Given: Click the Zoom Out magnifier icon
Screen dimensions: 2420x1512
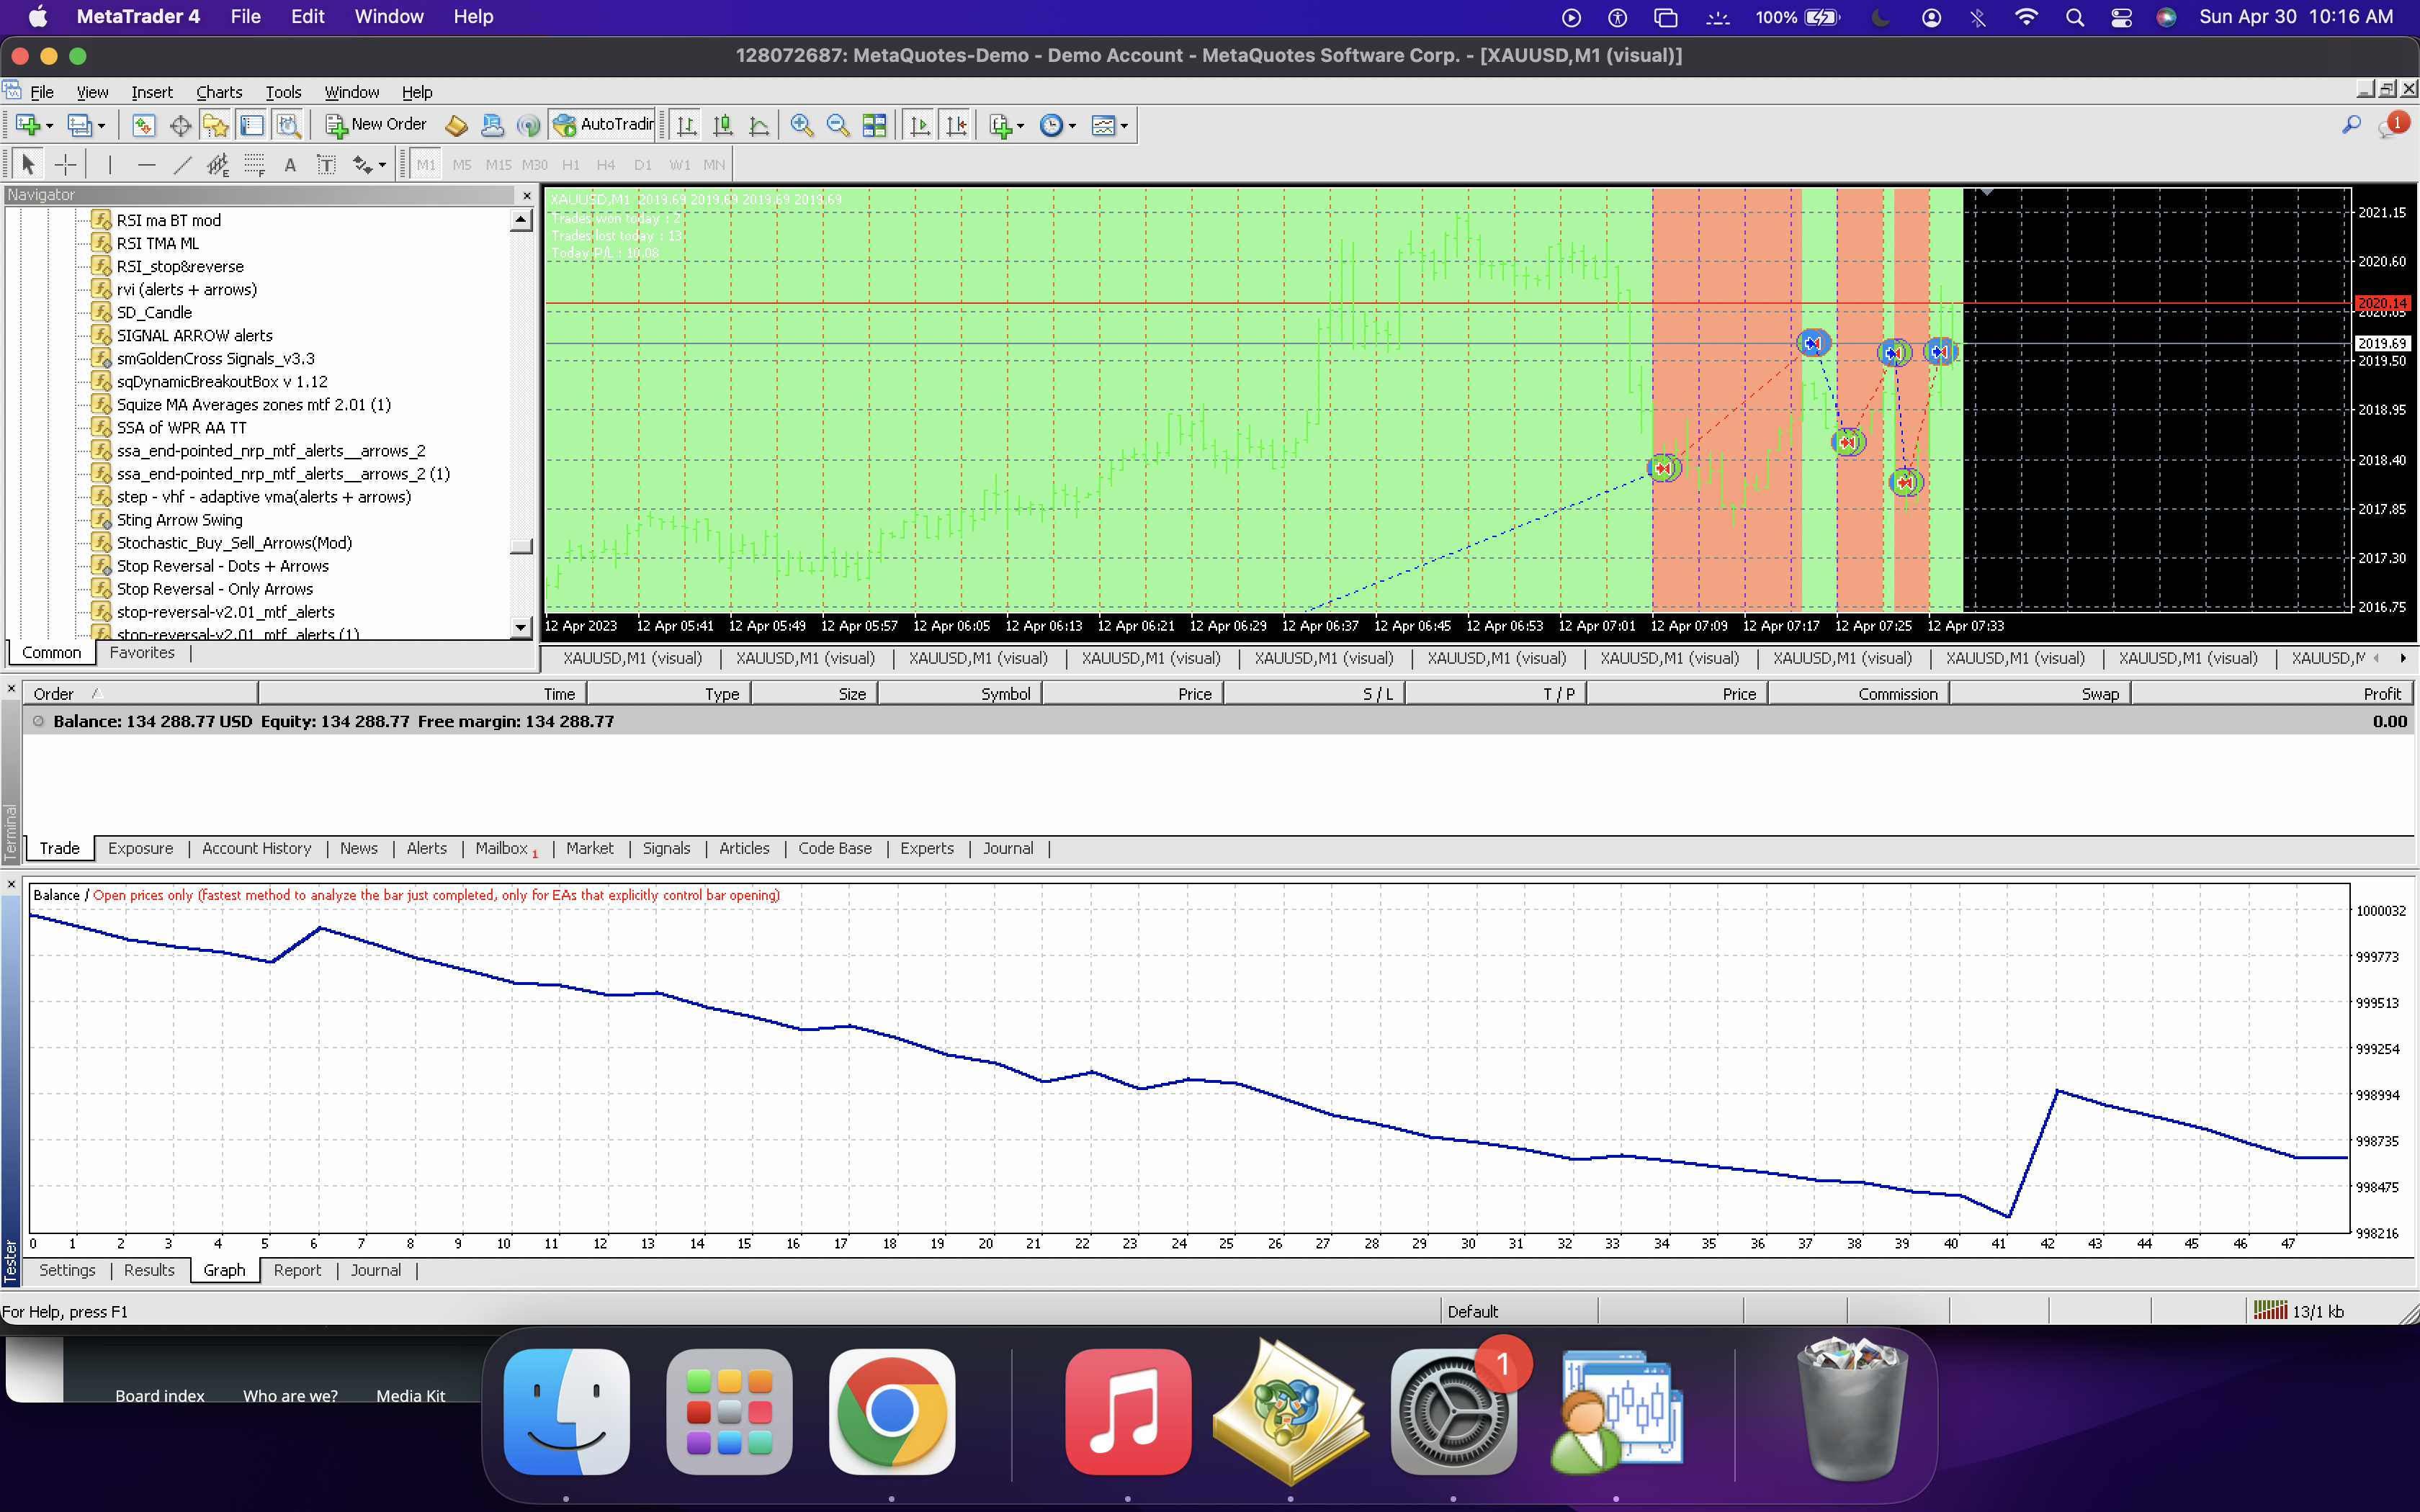Looking at the screenshot, I should point(838,125).
